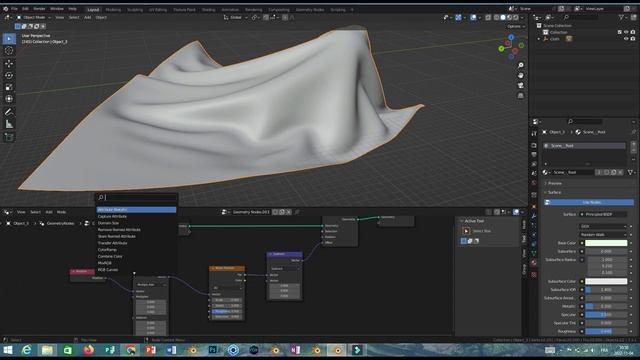The image size is (640, 360).
Task: Open the Render menu in top bar
Action: pyautogui.click(x=39, y=9)
